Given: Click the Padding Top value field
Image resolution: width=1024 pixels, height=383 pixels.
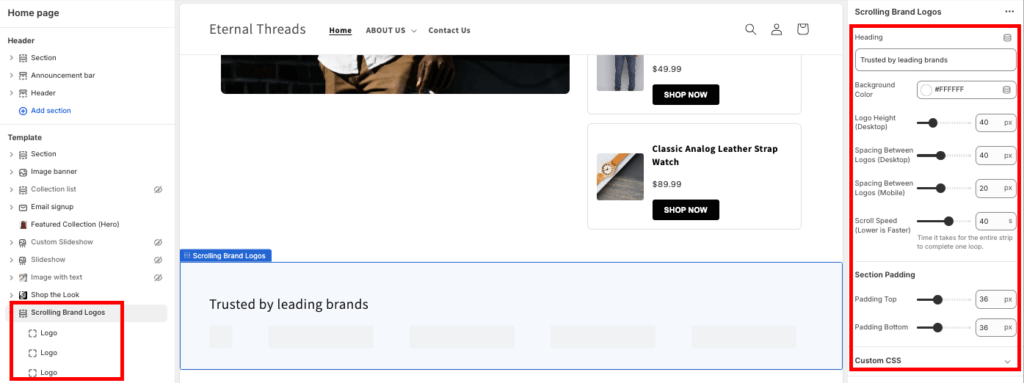Looking at the screenshot, I should tap(995, 299).
